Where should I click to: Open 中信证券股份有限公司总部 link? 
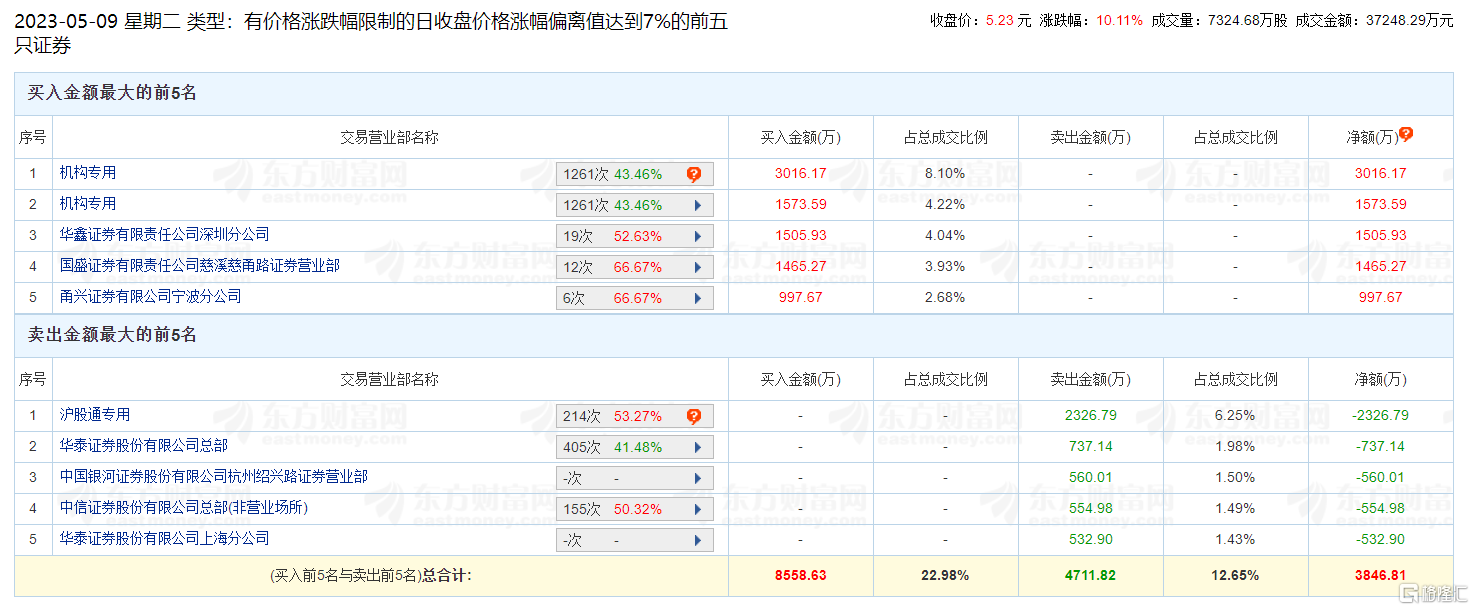(184, 508)
